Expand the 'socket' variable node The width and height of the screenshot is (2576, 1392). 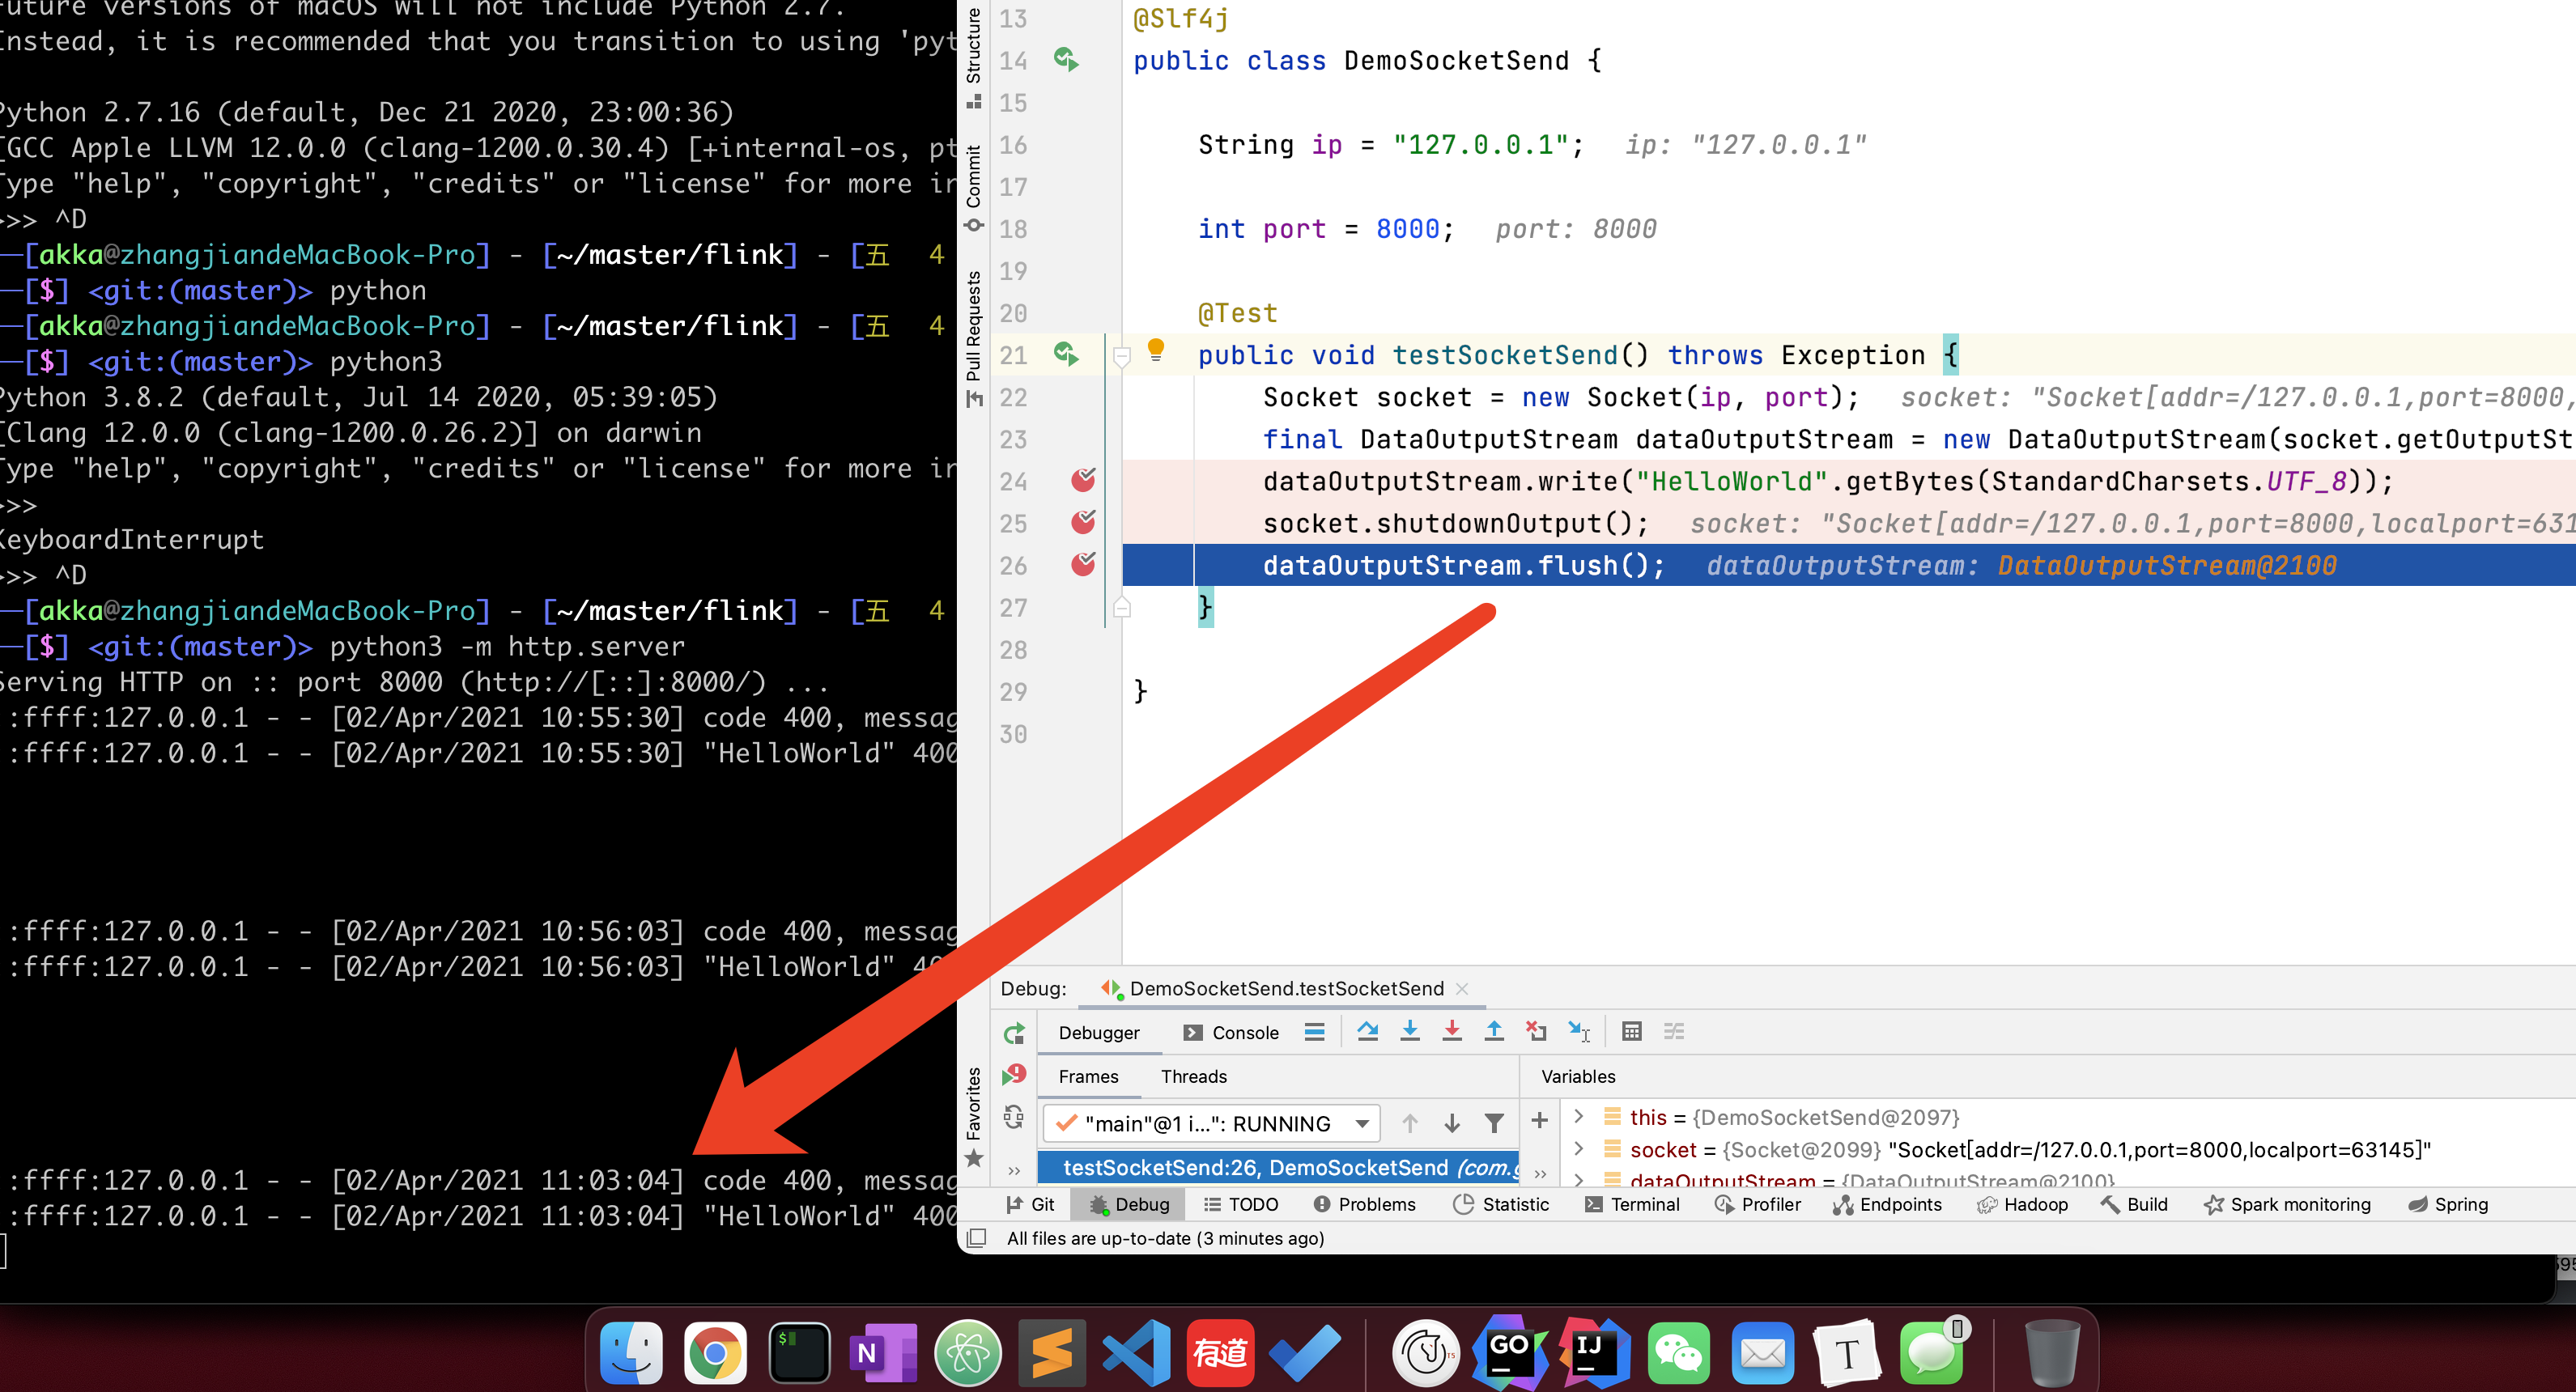pos(1578,1148)
